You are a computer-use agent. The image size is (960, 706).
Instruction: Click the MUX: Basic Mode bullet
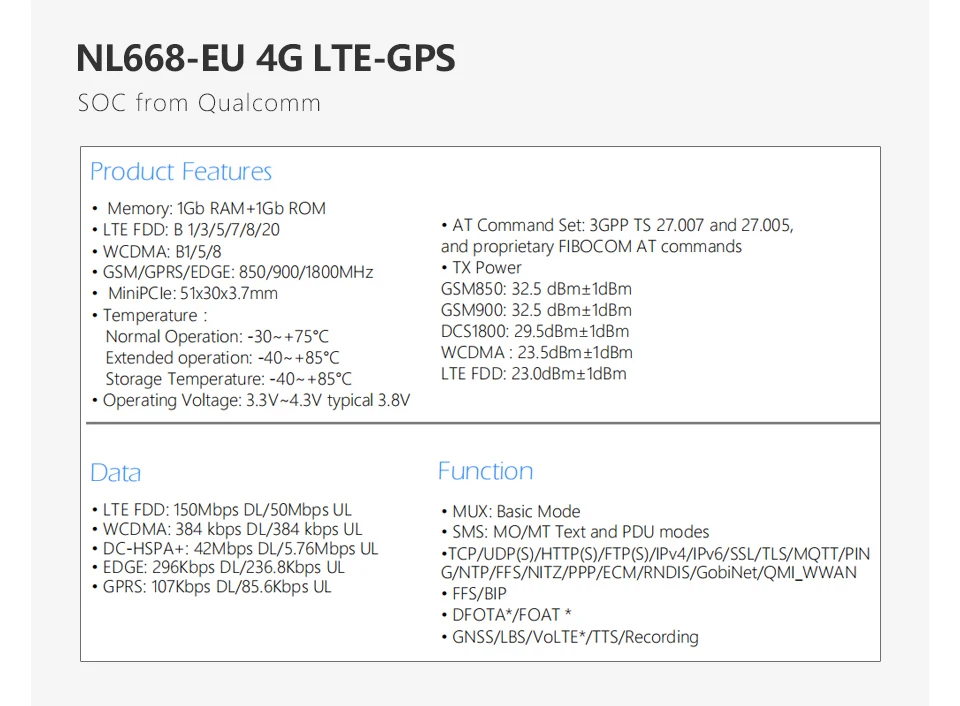[515, 512]
